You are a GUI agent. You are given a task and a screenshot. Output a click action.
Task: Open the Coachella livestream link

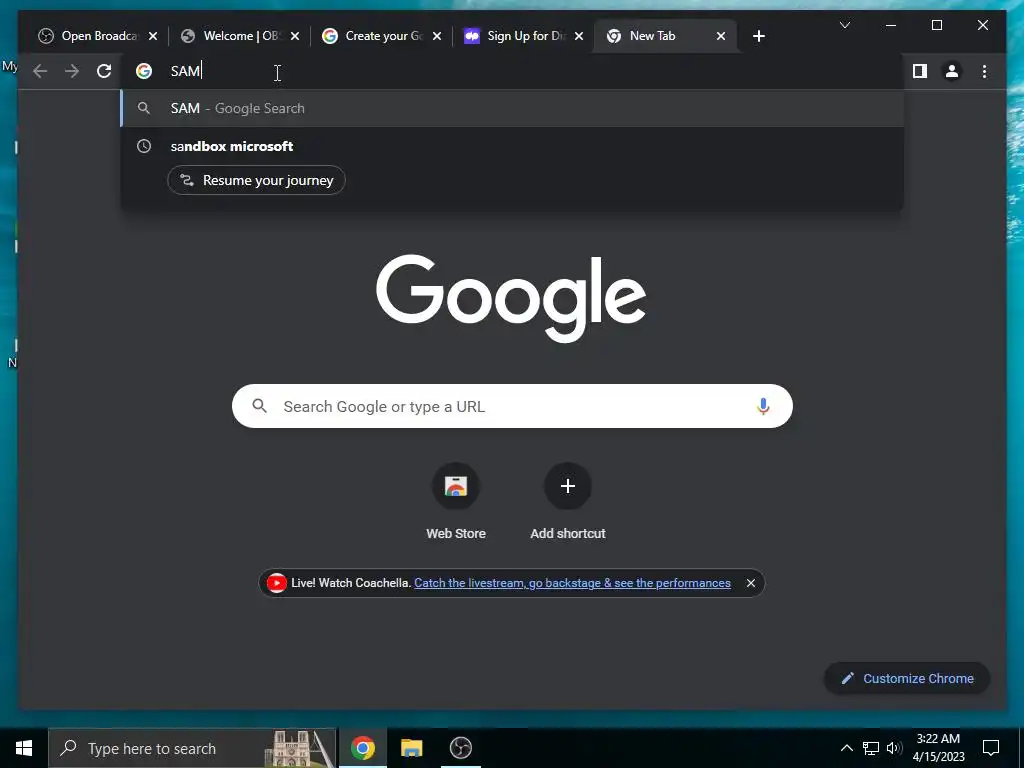tap(572, 583)
